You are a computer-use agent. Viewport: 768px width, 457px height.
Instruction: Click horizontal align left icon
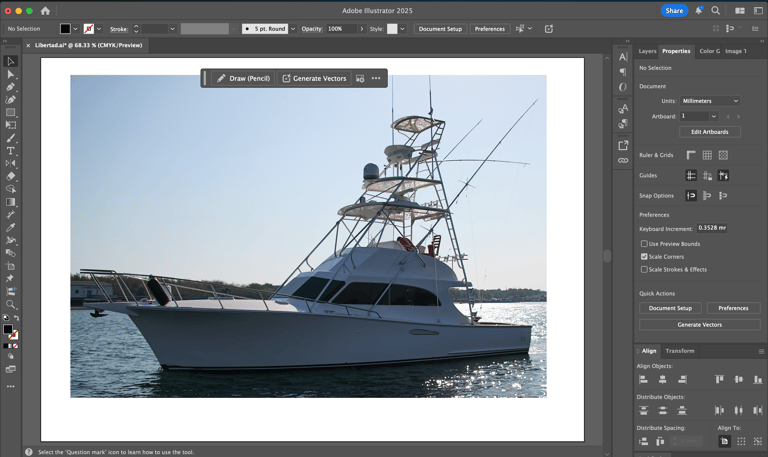tap(643, 379)
